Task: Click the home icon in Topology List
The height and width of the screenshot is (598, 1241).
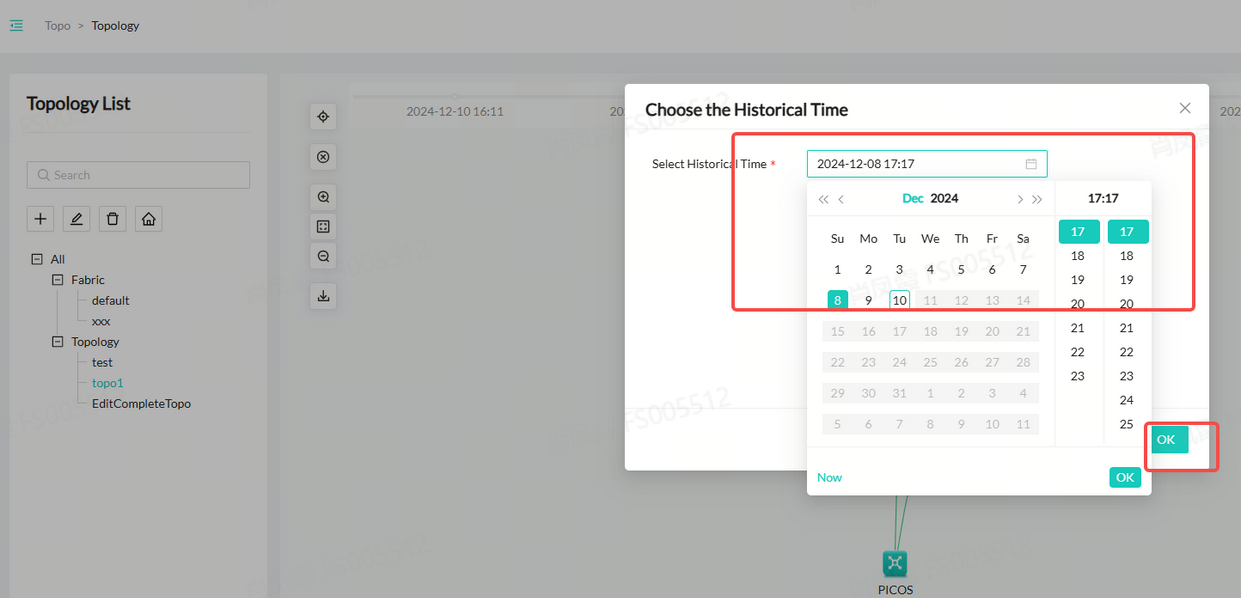Action: (x=149, y=219)
